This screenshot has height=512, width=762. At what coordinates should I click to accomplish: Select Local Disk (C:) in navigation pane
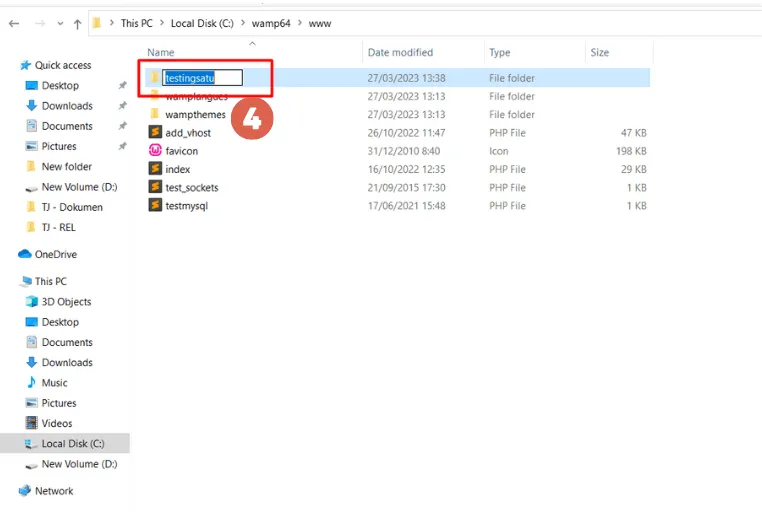(x=65, y=444)
